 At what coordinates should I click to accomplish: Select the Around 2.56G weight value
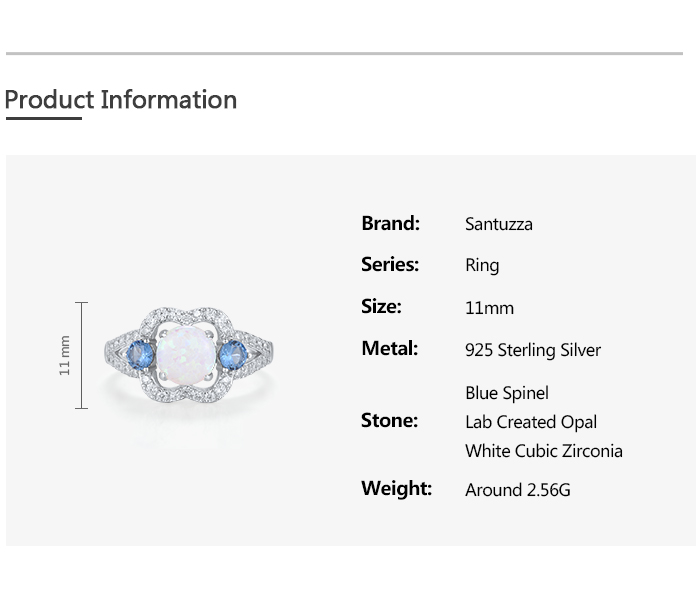518,490
